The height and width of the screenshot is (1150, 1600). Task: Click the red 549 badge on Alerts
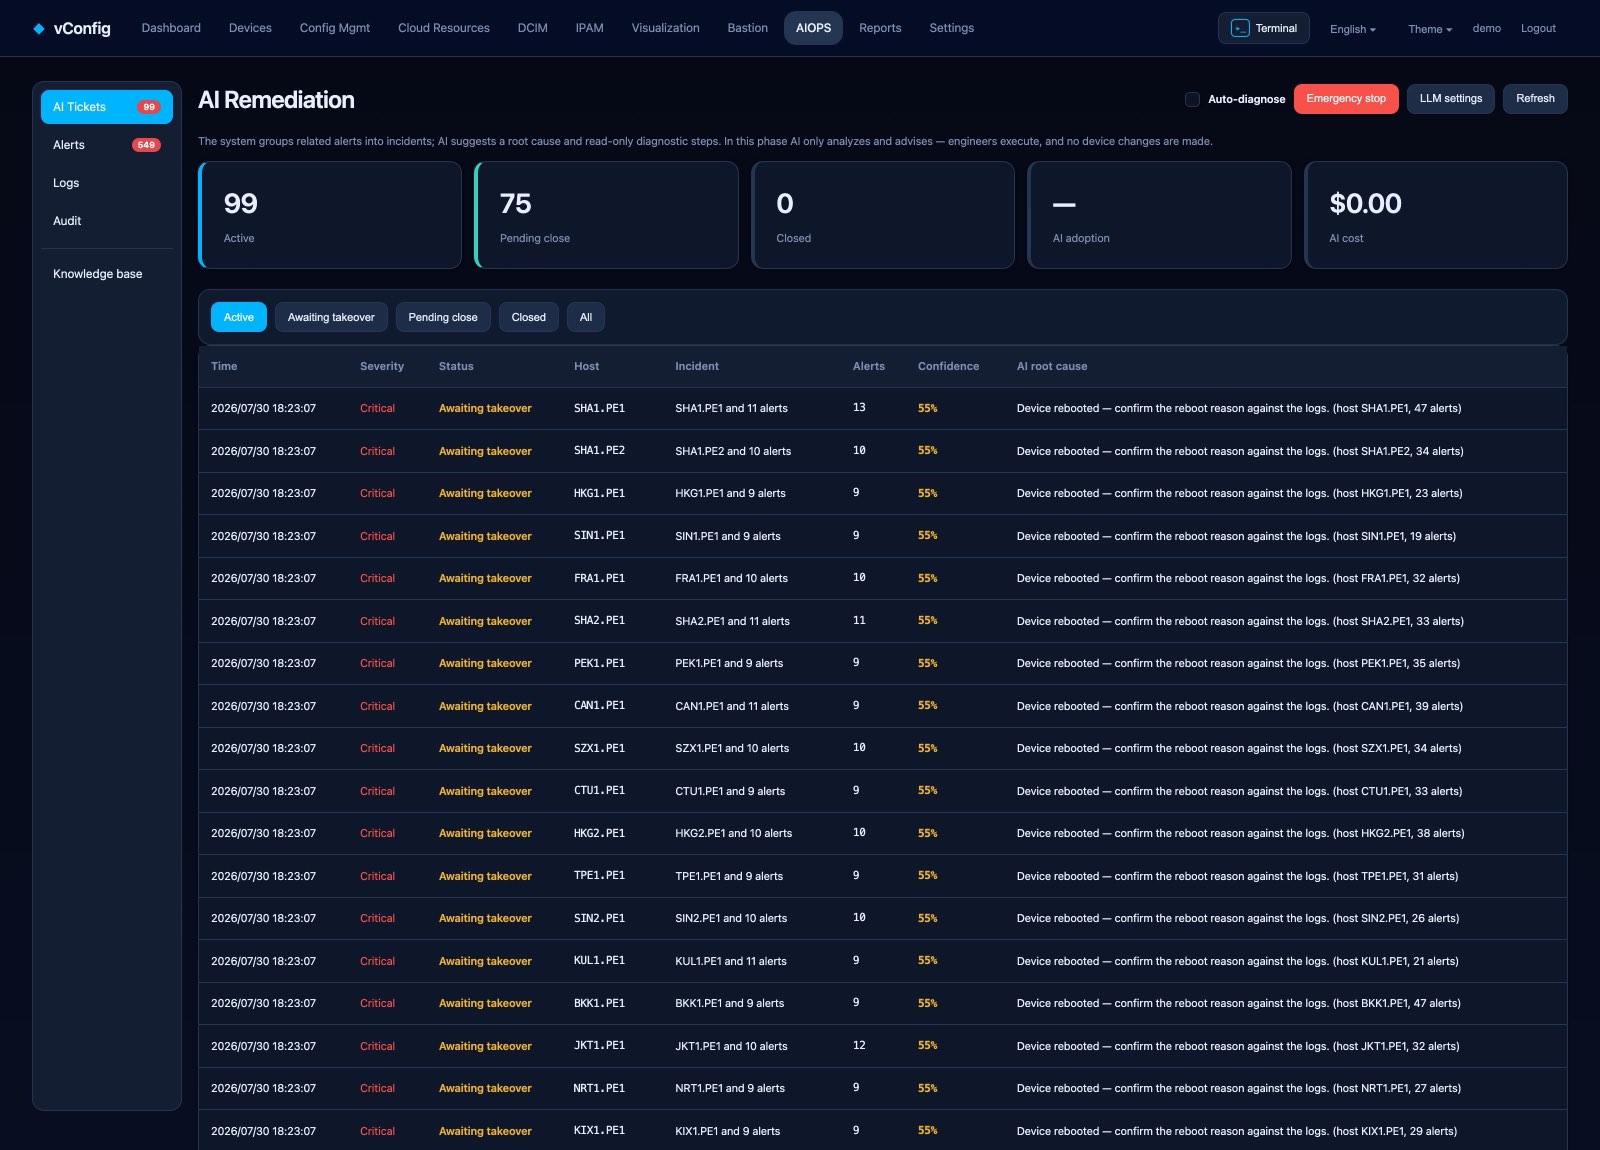point(146,145)
